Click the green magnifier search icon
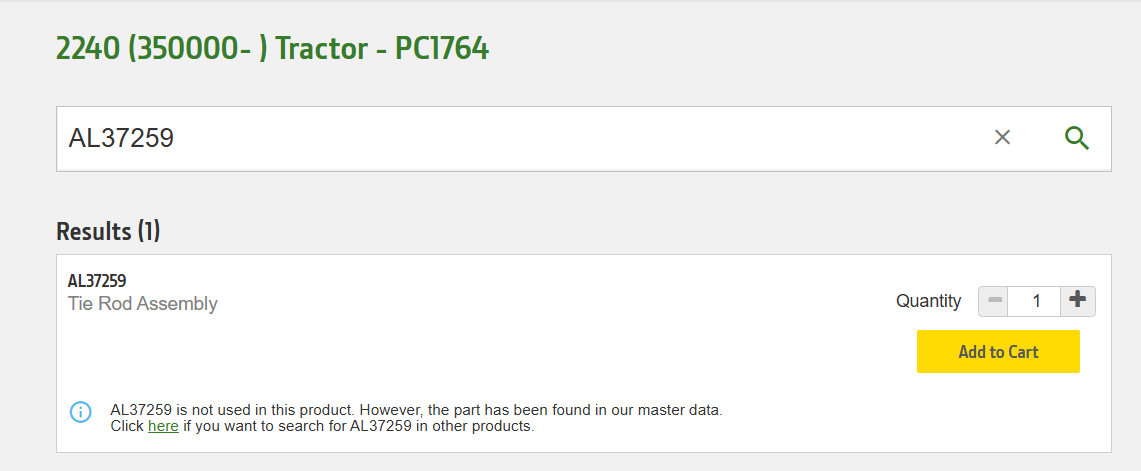The height and width of the screenshot is (471, 1141). point(1076,138)
